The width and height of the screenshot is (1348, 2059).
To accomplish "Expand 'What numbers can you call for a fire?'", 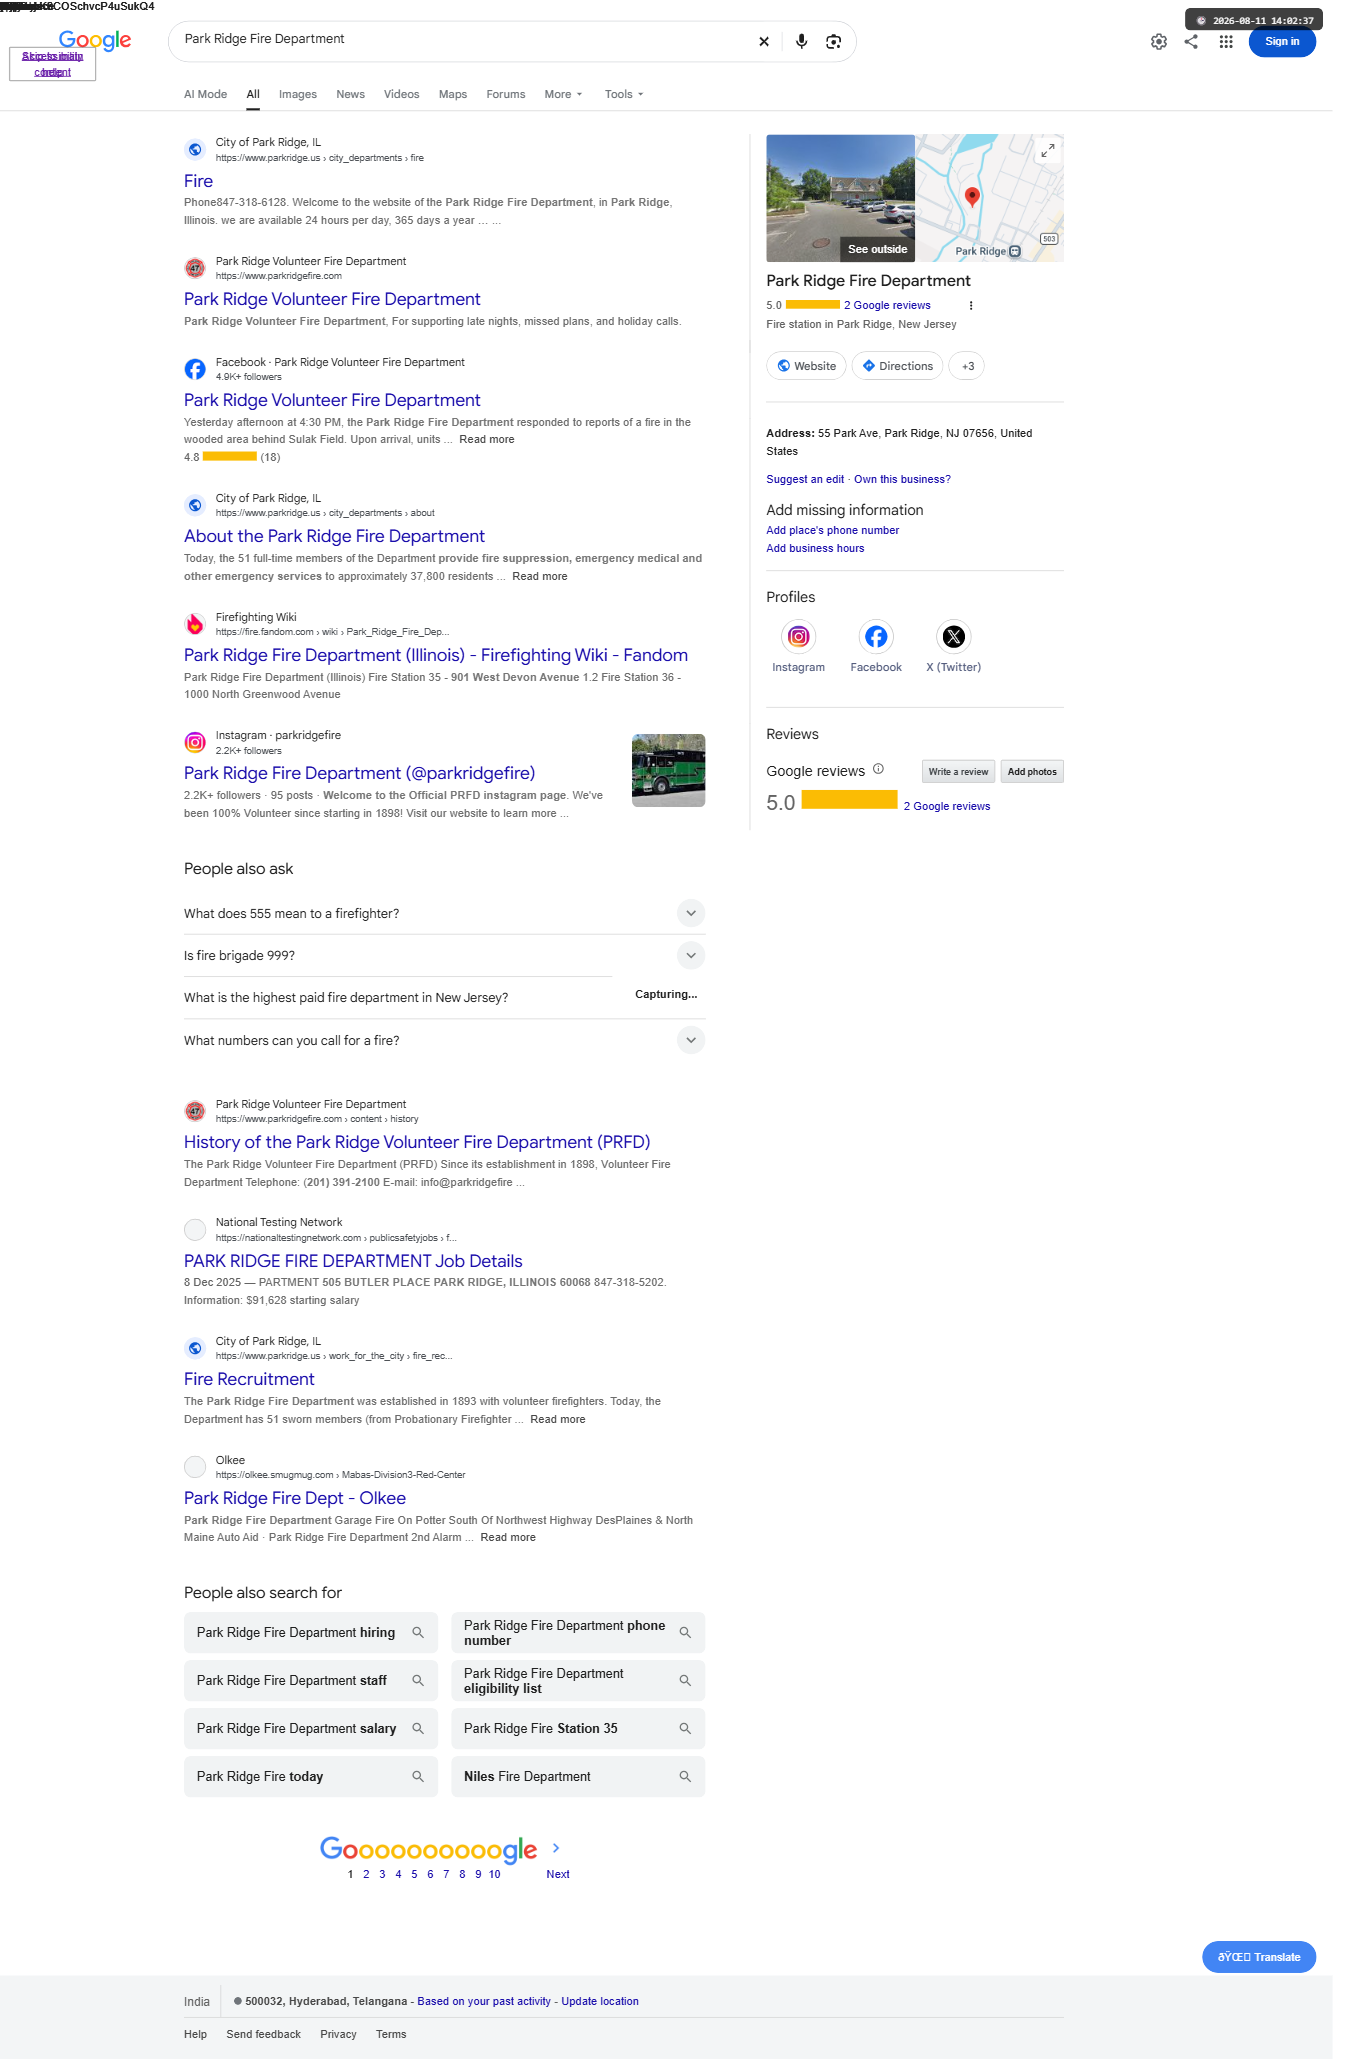I will click(x=691, y=1040).
